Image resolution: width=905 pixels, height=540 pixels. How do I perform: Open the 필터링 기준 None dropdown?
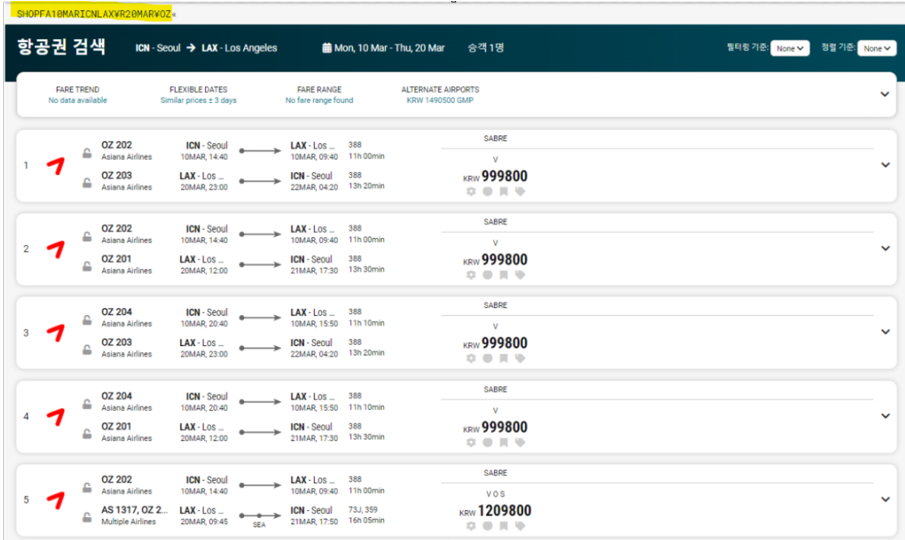(x=790, y=48)
